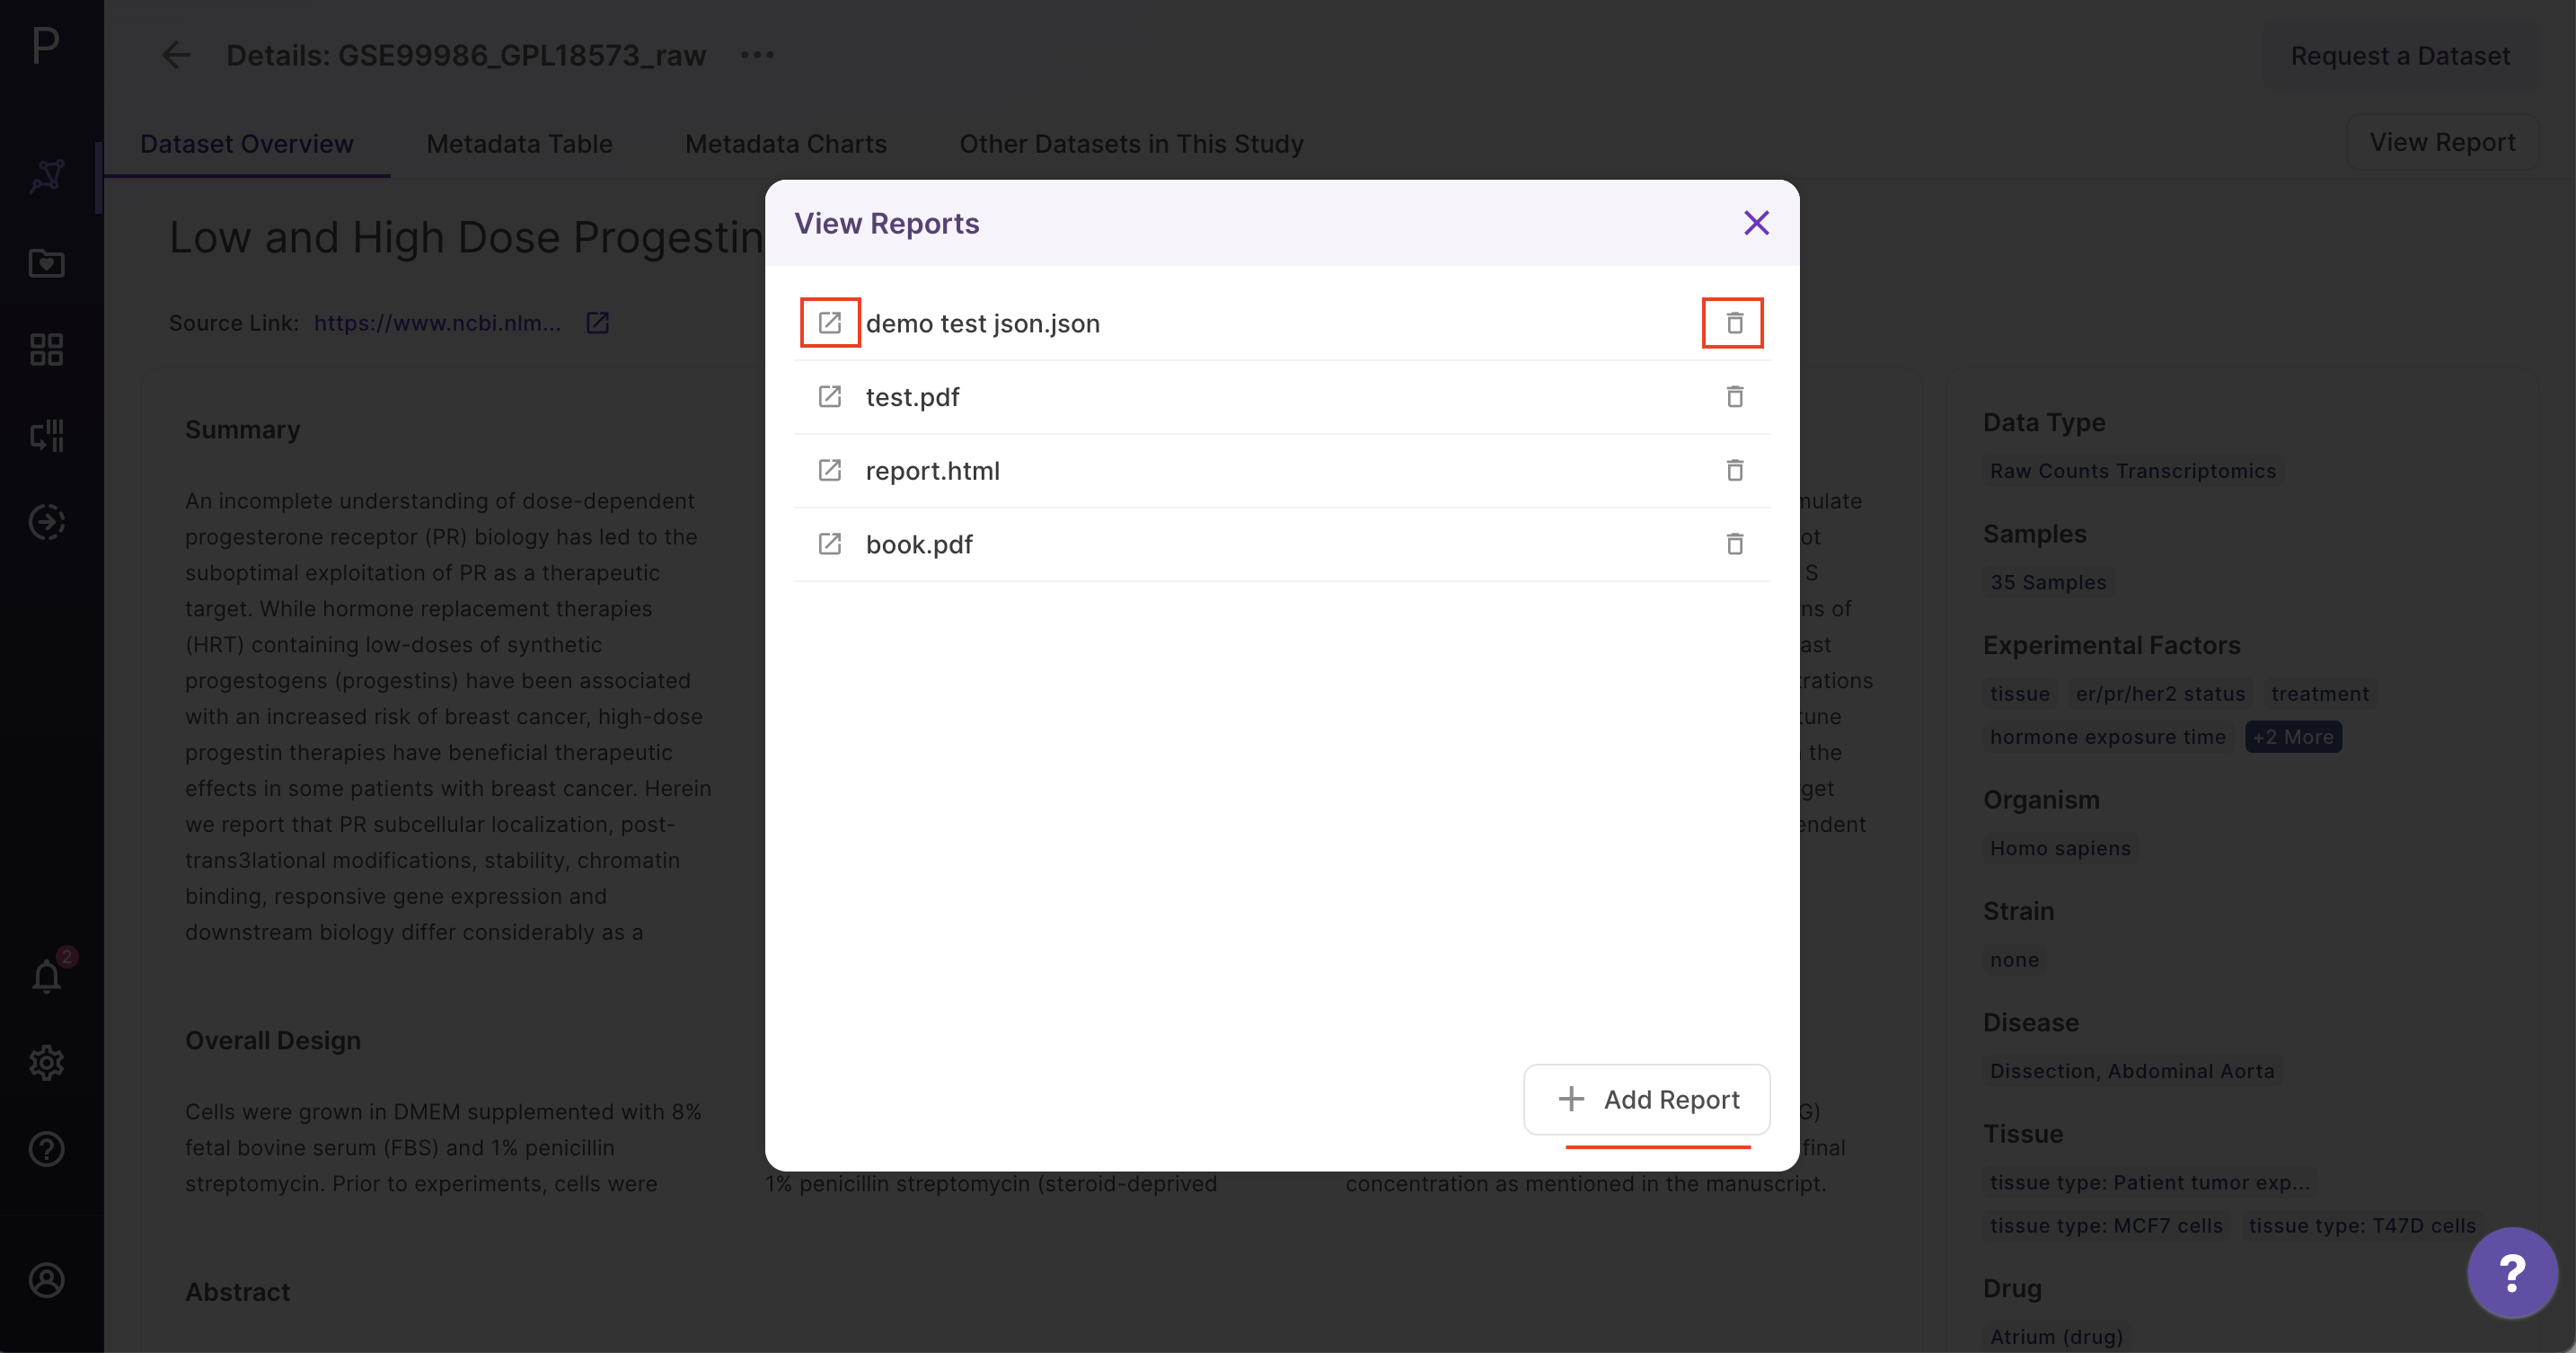Delete the book.pdf report

(1734, 544)
